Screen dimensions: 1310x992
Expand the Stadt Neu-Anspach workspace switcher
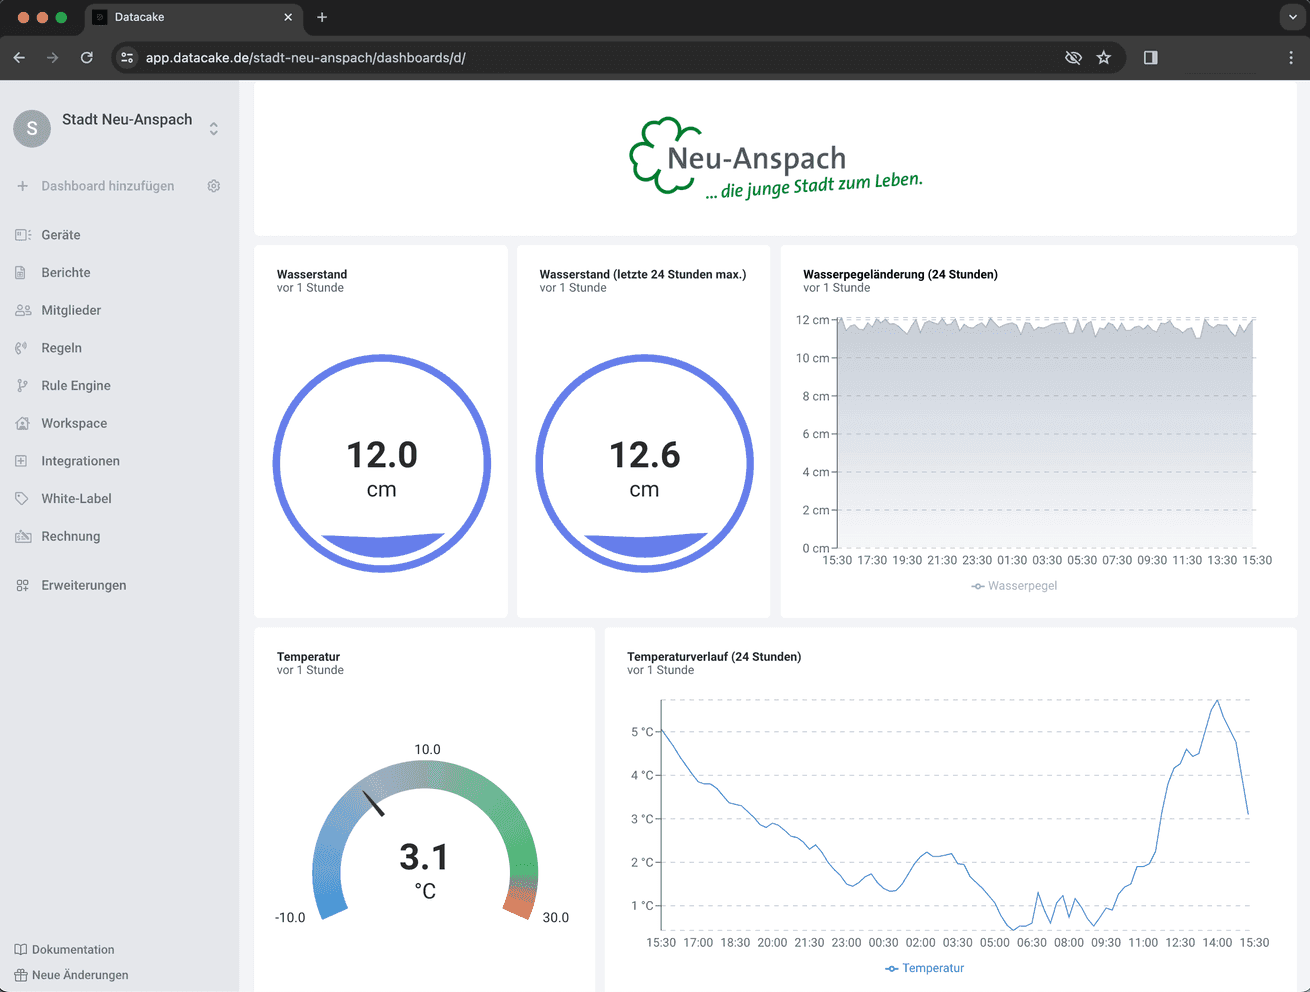coord(214,129)
